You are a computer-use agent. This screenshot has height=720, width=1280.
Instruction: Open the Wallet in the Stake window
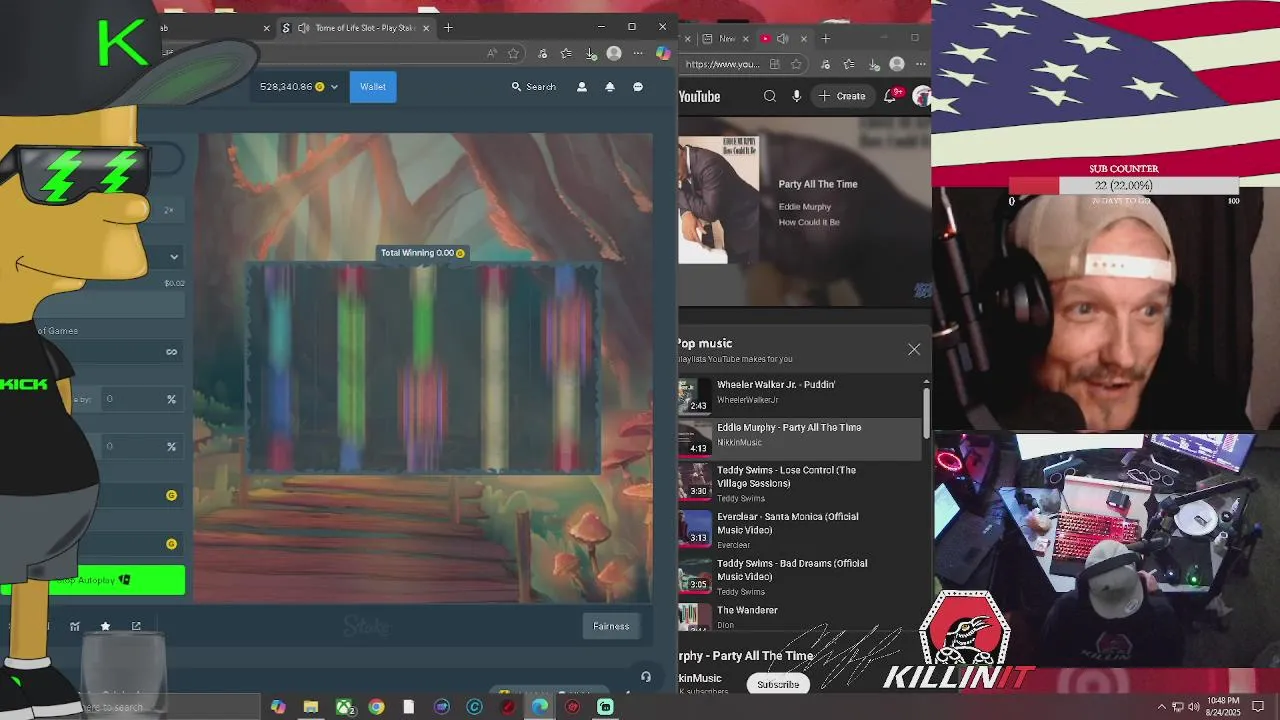(x=373, y=86)
